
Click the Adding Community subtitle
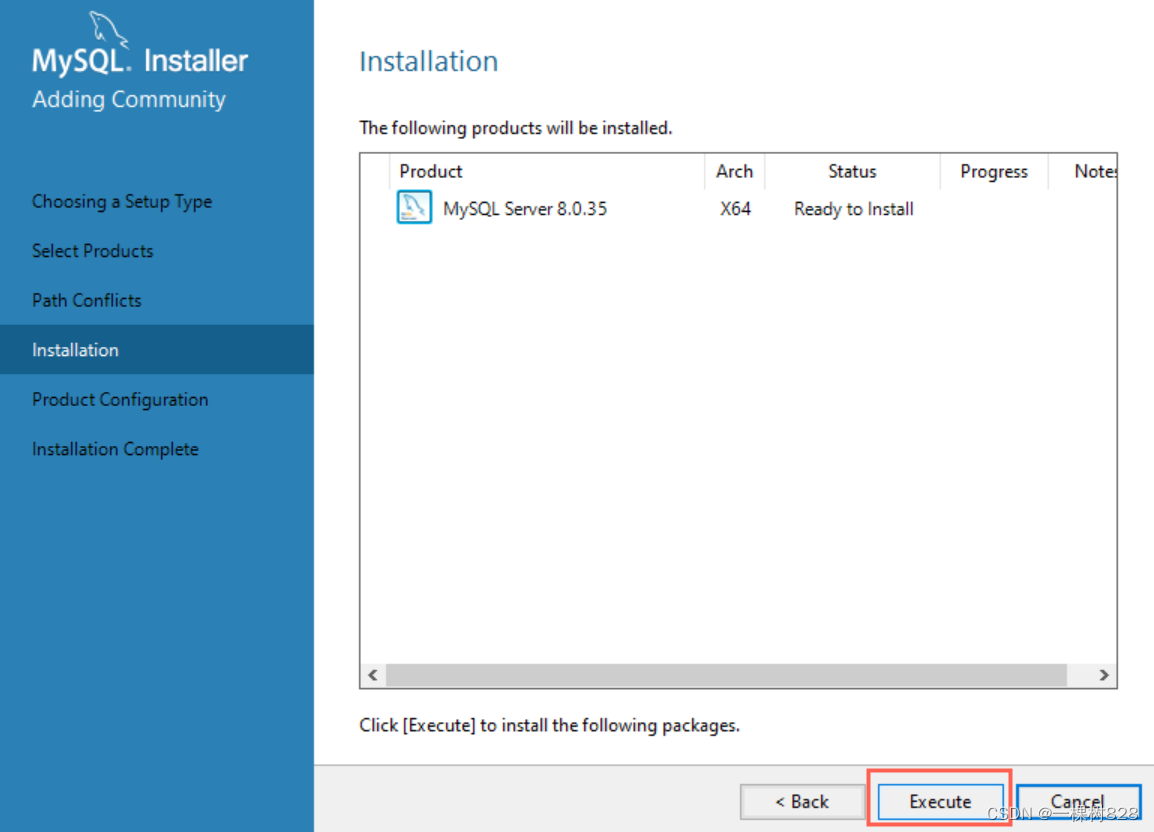click(129, 99)
